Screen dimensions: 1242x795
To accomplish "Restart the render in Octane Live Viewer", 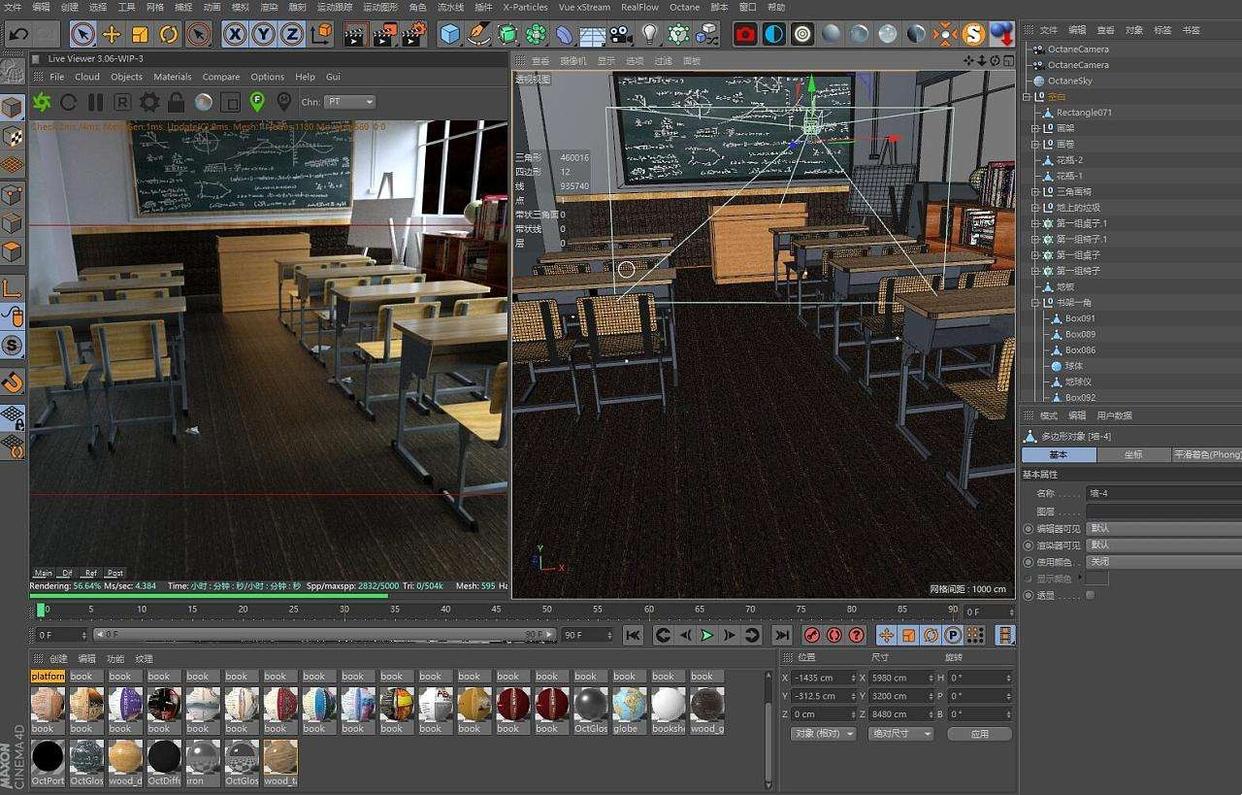I will point(69,102).
